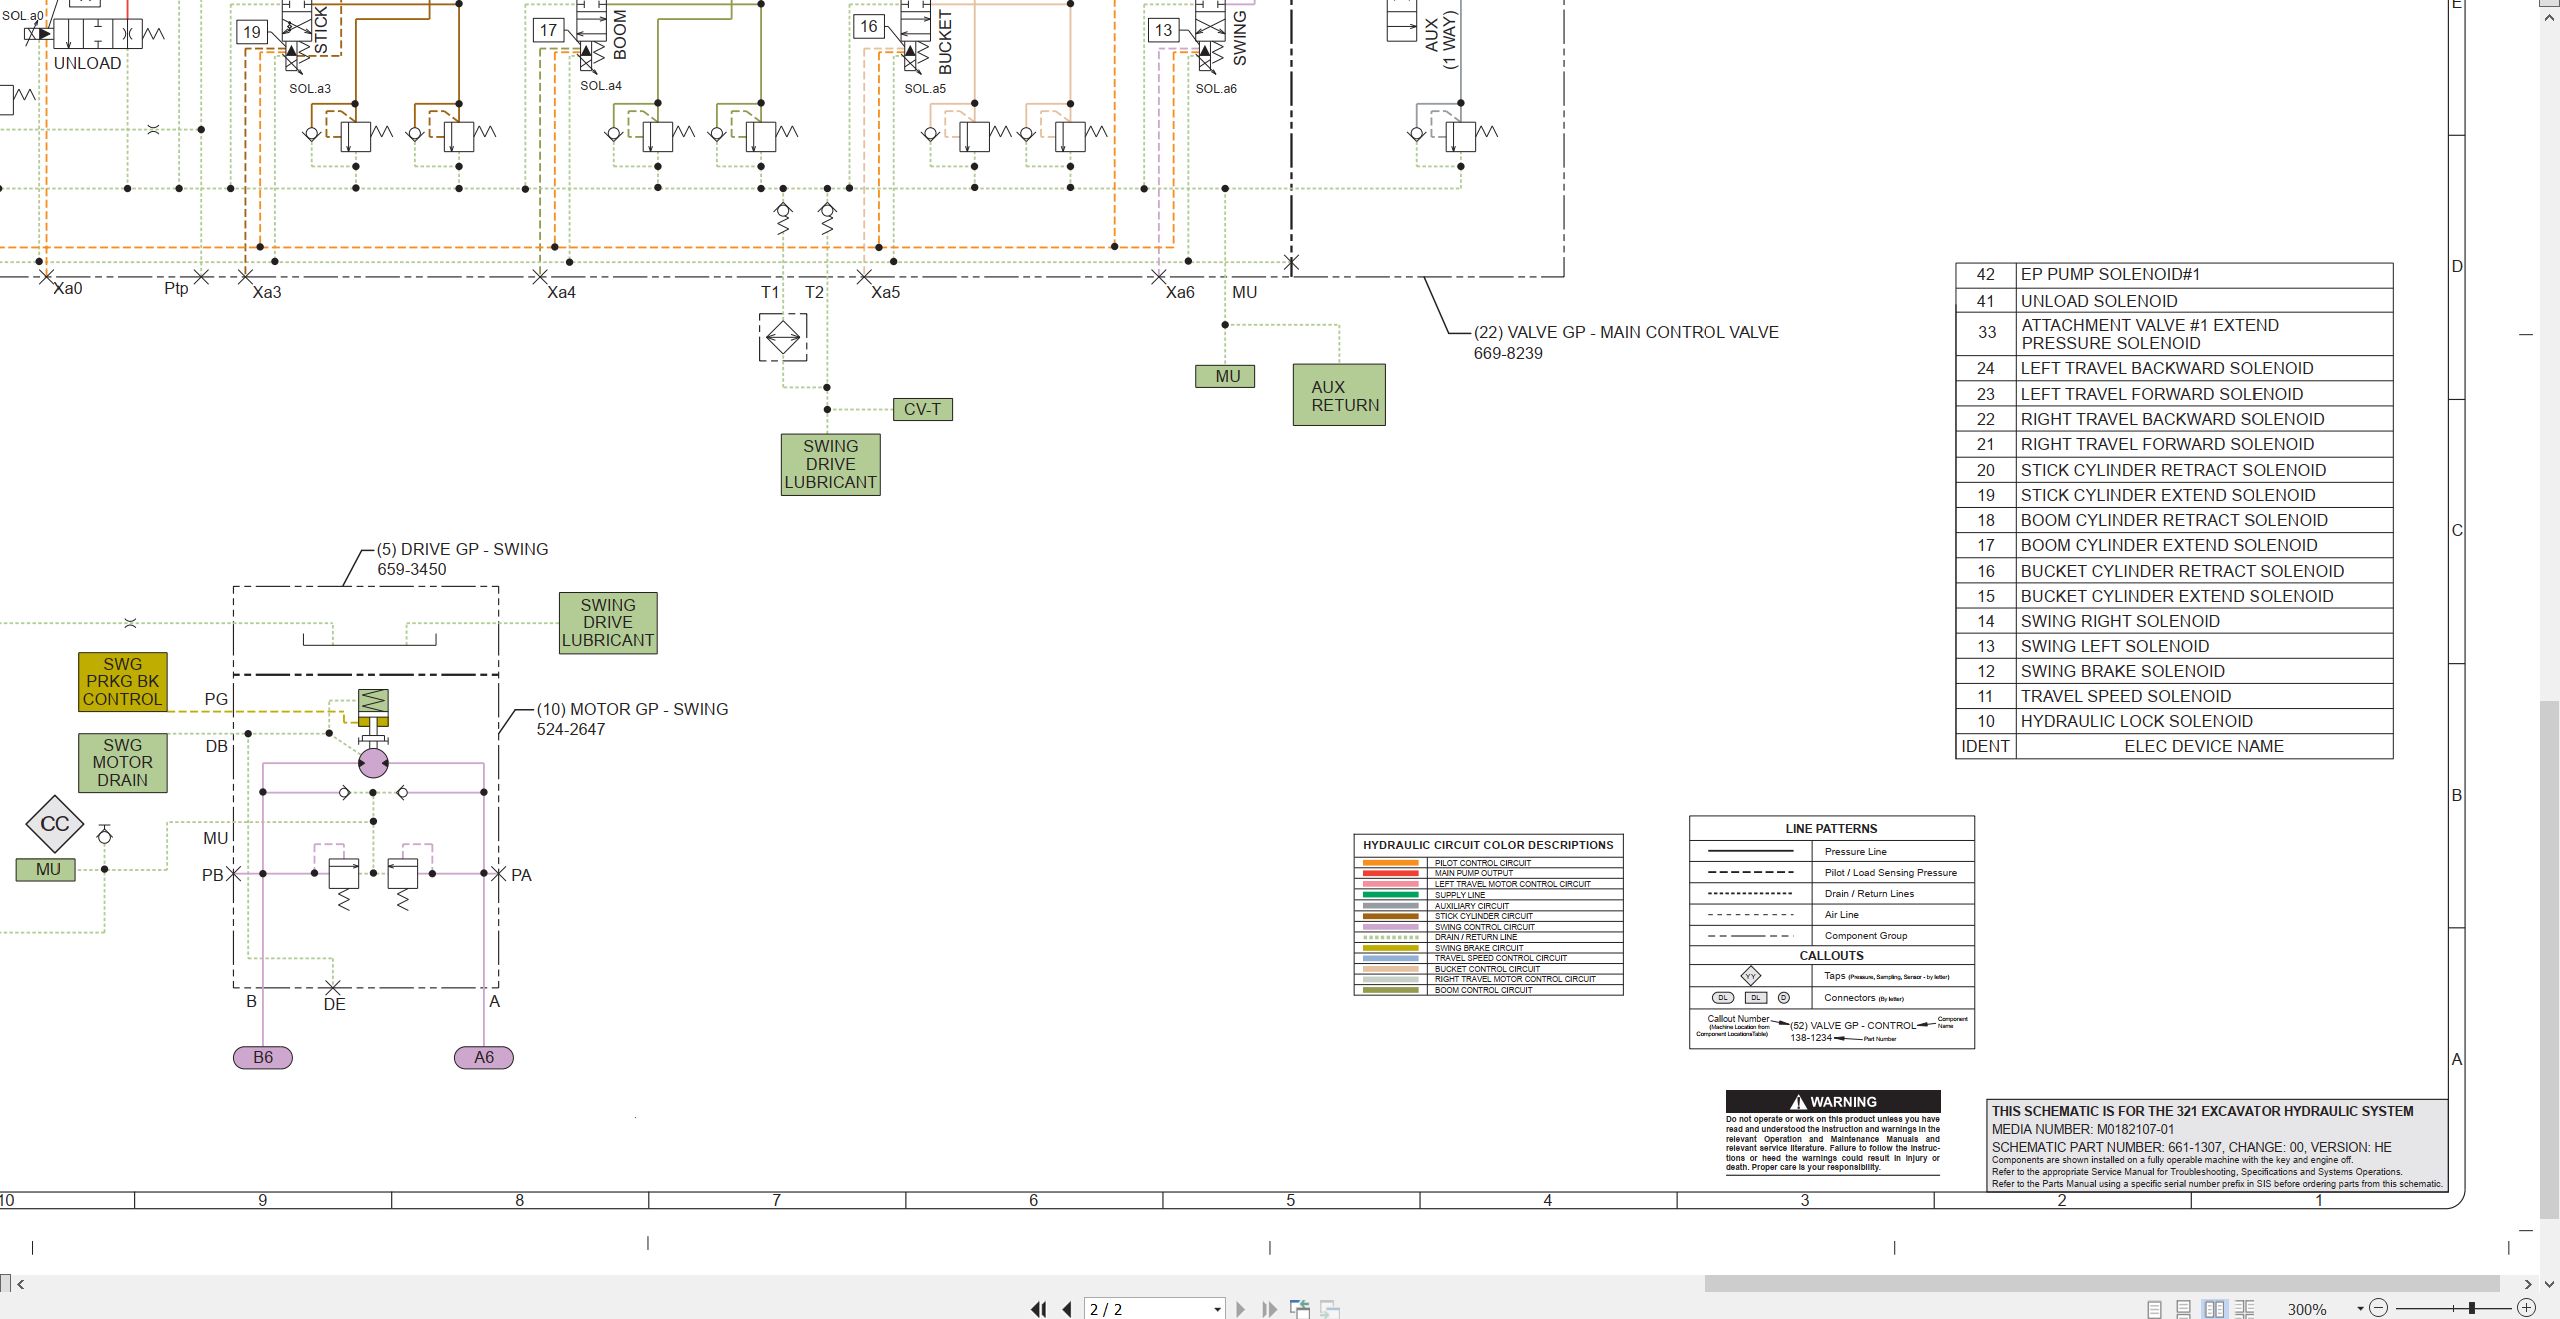The width and height of the screenshot is (2560, 1319).
Task: Click the MEDIA NUMBER M0182107-01 text
Action: pyautogui.click(x=2083, y=1129)
